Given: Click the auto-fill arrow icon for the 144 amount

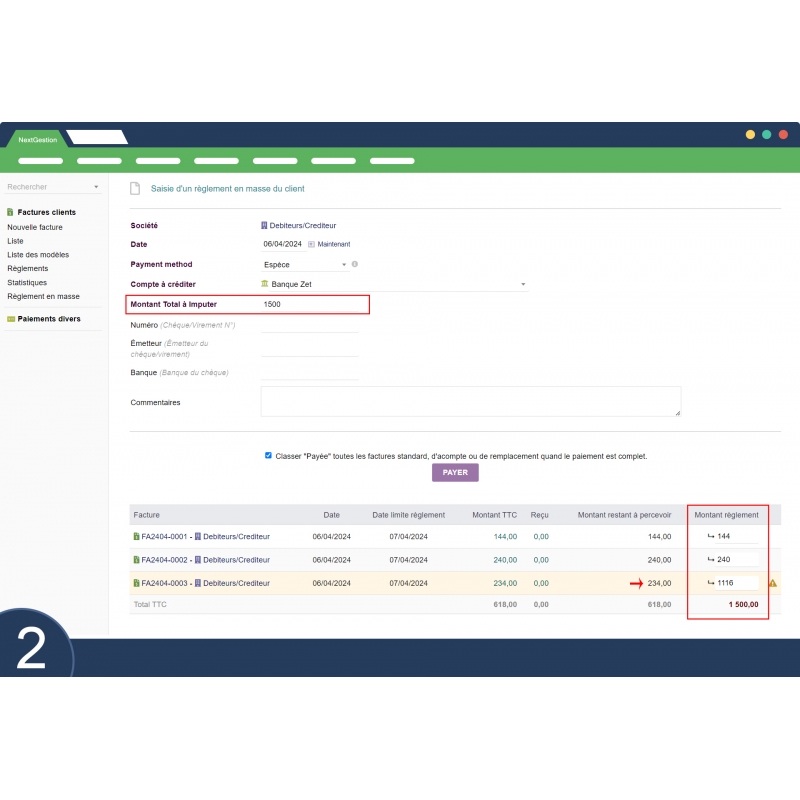Looking at the screenshot, I should 711,537.
